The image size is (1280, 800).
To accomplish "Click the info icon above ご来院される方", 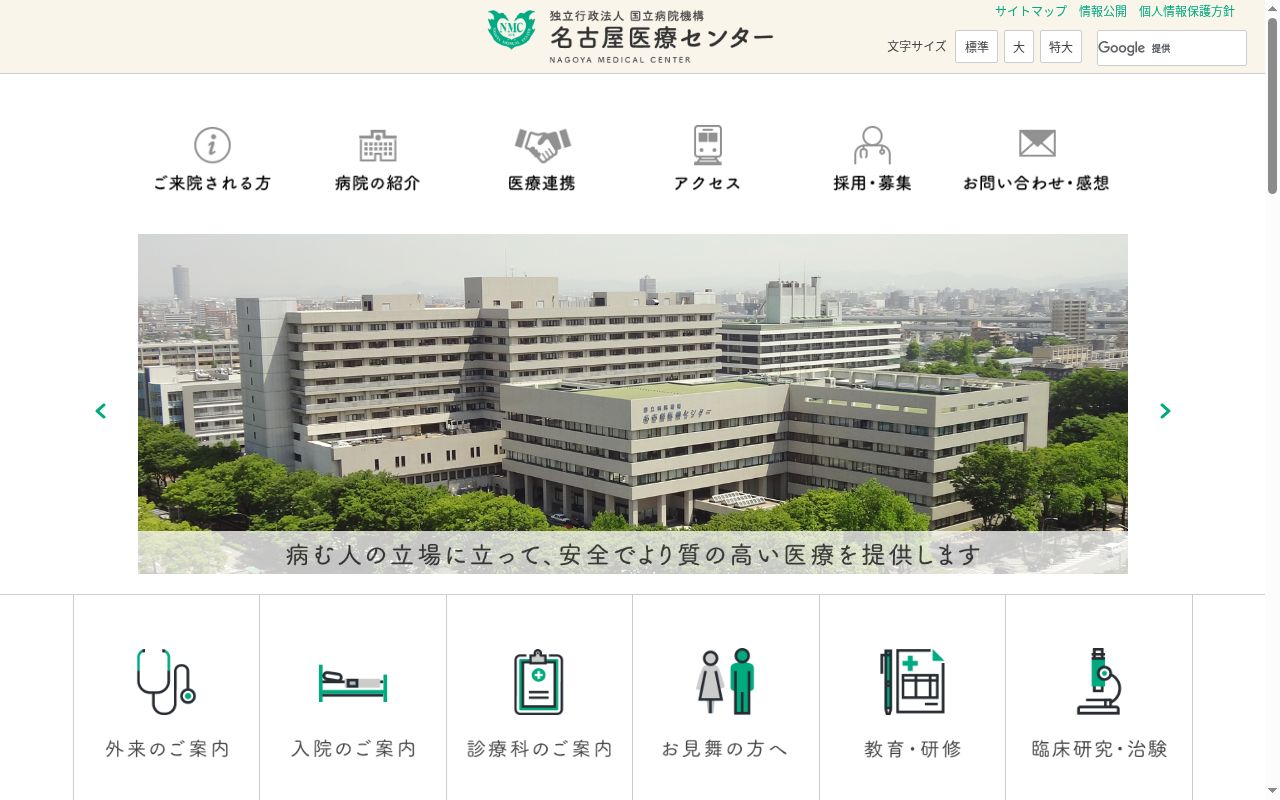I will click(x=212, y=145).
